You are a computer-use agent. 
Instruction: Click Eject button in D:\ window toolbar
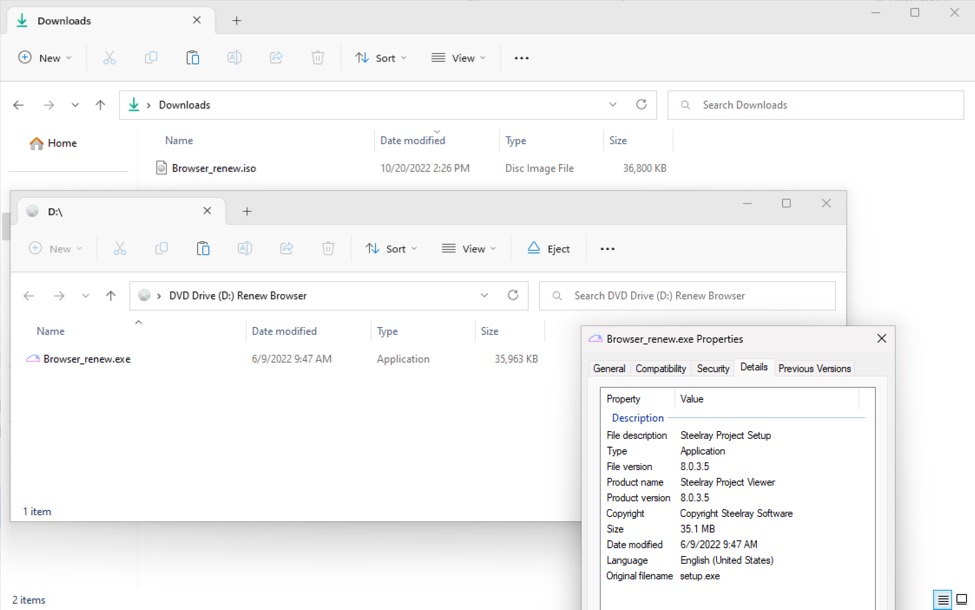pos(548,249)
